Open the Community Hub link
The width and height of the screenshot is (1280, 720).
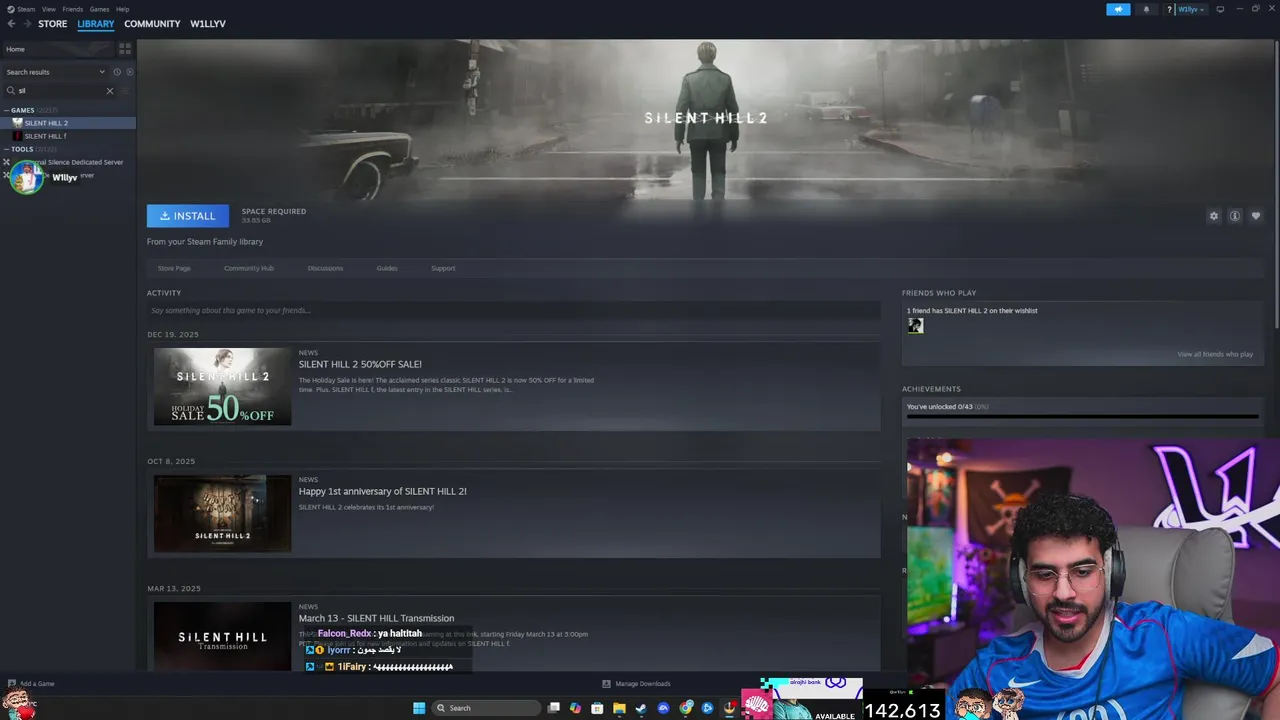coord(249,268)
